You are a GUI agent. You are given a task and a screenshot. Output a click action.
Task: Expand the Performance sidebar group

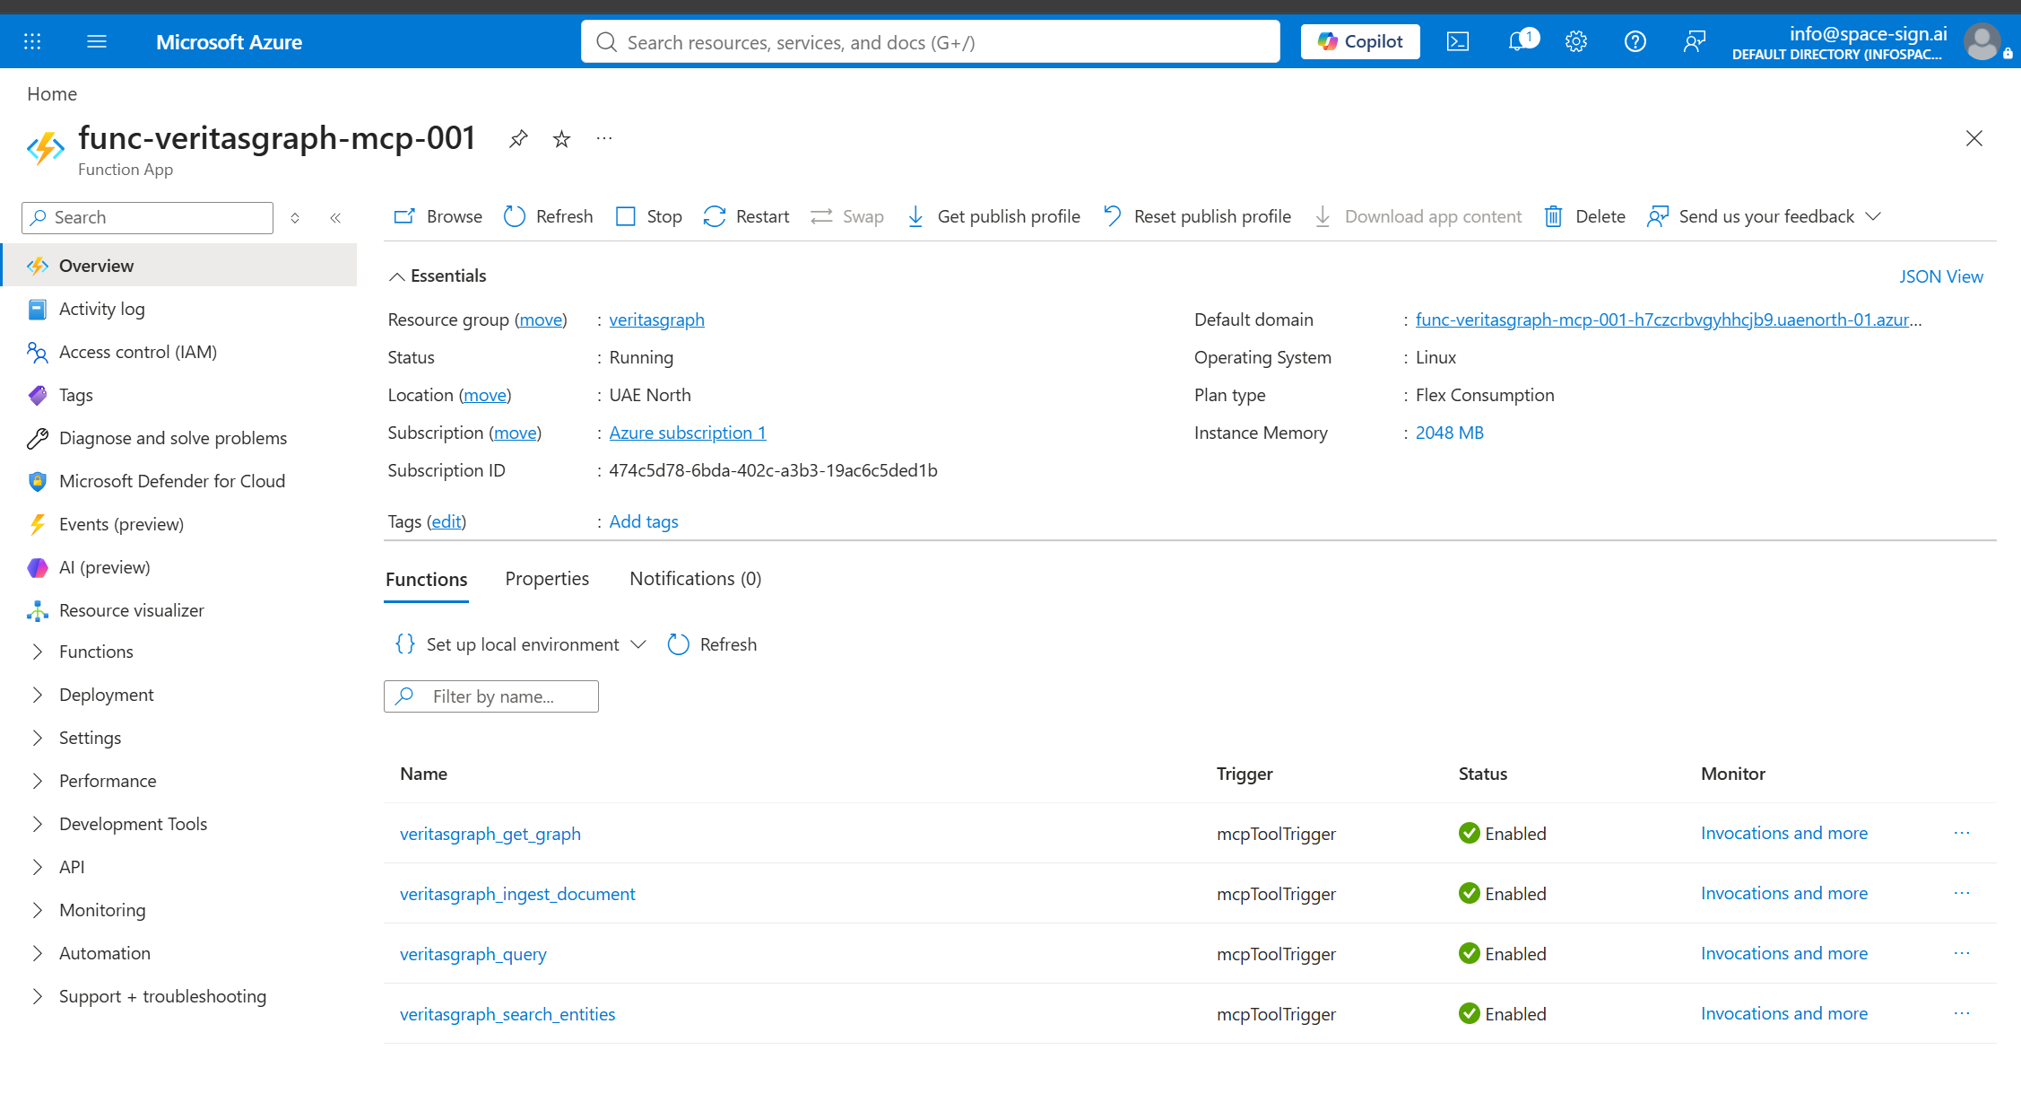point(107,781)
